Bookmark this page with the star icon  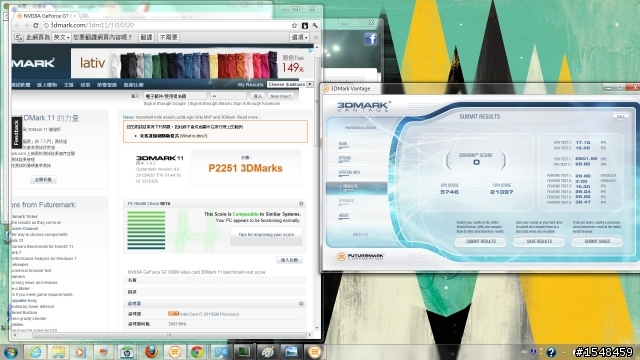pyautogui.click(x=294, y=25)
